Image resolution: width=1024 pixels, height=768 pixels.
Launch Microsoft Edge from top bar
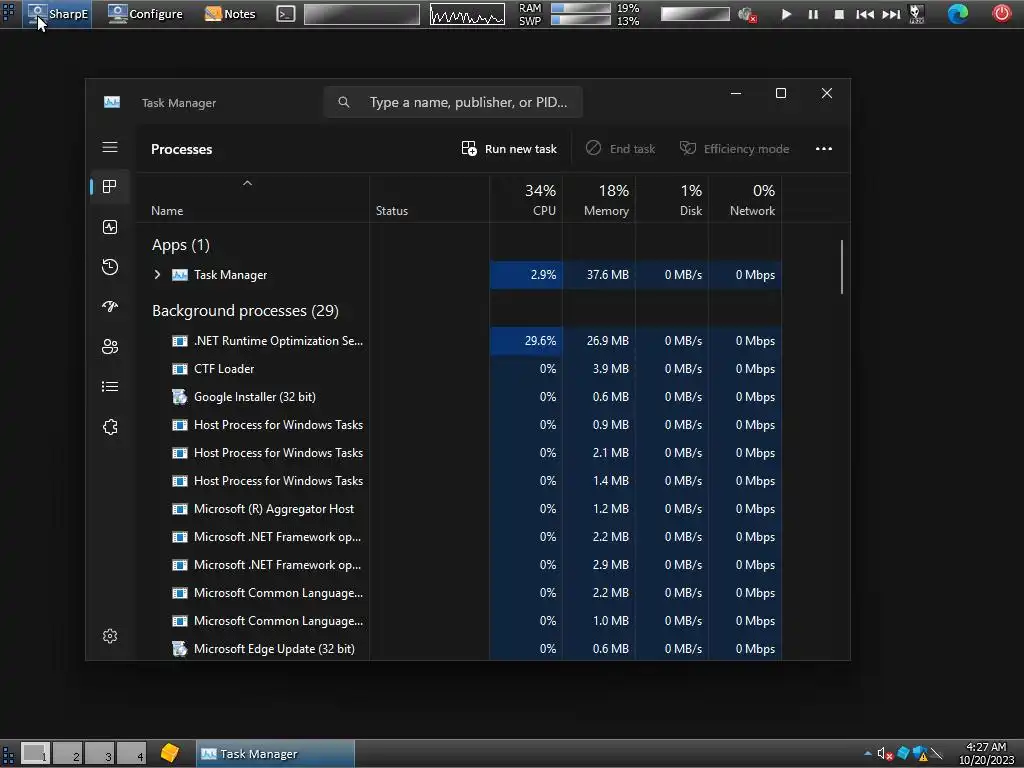coord(957,14)
